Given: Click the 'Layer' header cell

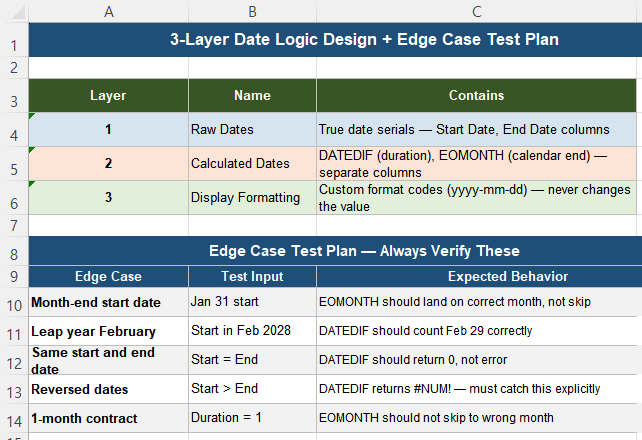Looking at the screenshot, I should tap(109, 95).
